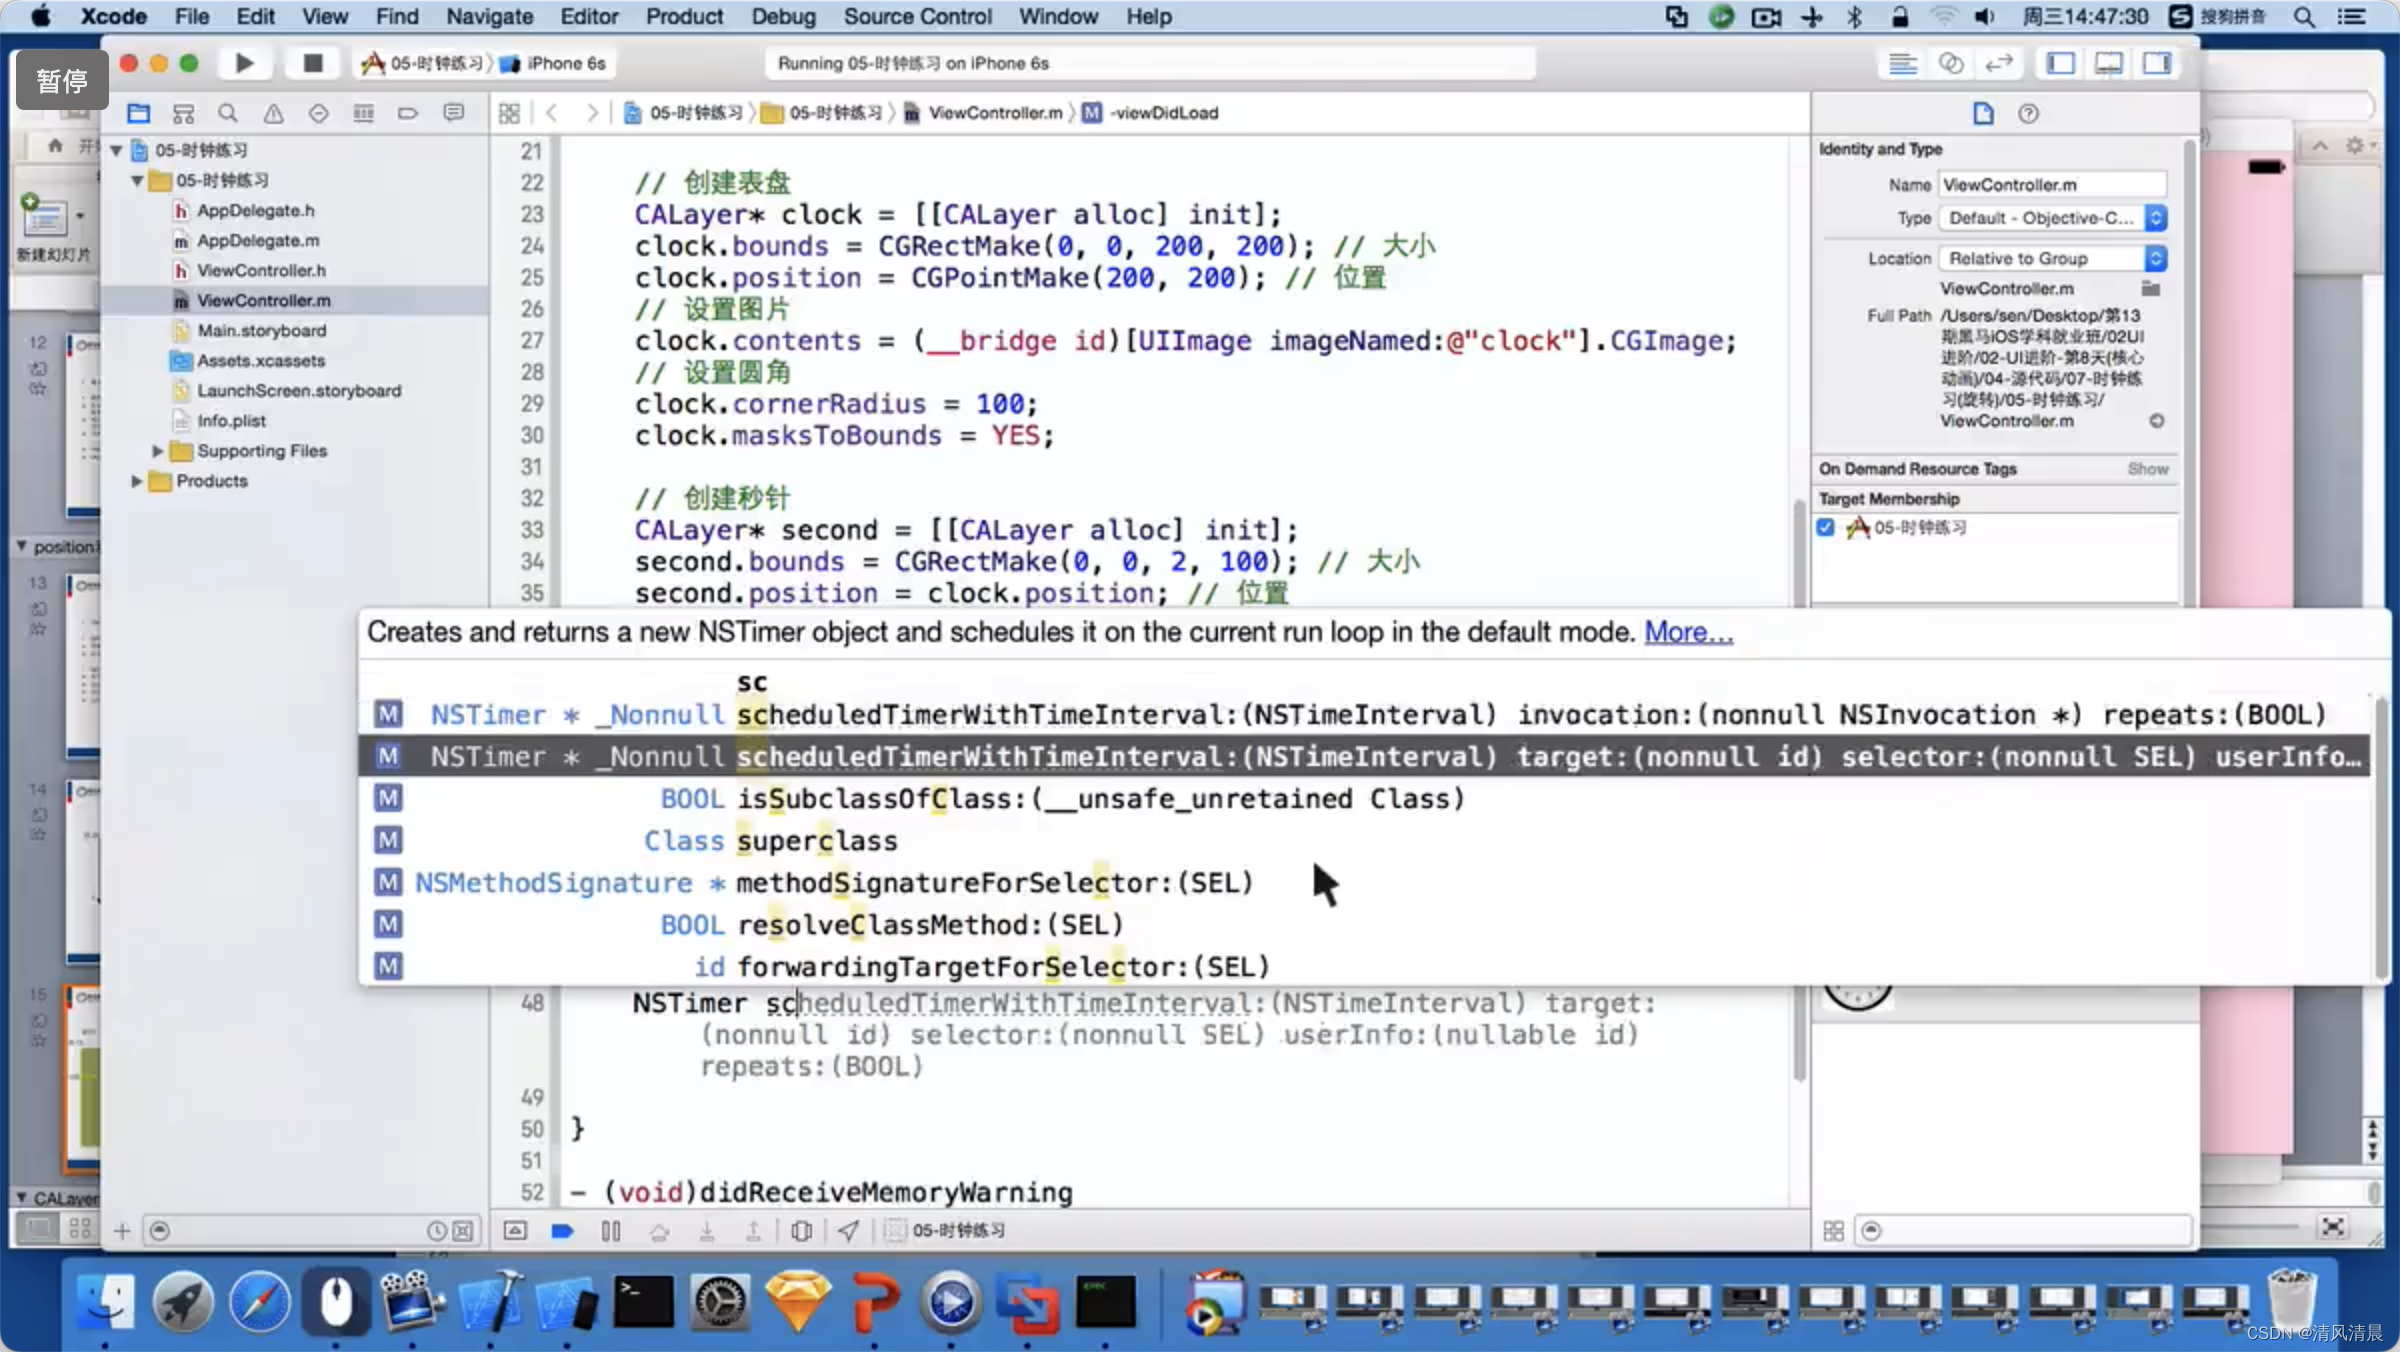Click More link in NSTimer tooltip
This screenshot has width=2400, height=1352.
1686,631
